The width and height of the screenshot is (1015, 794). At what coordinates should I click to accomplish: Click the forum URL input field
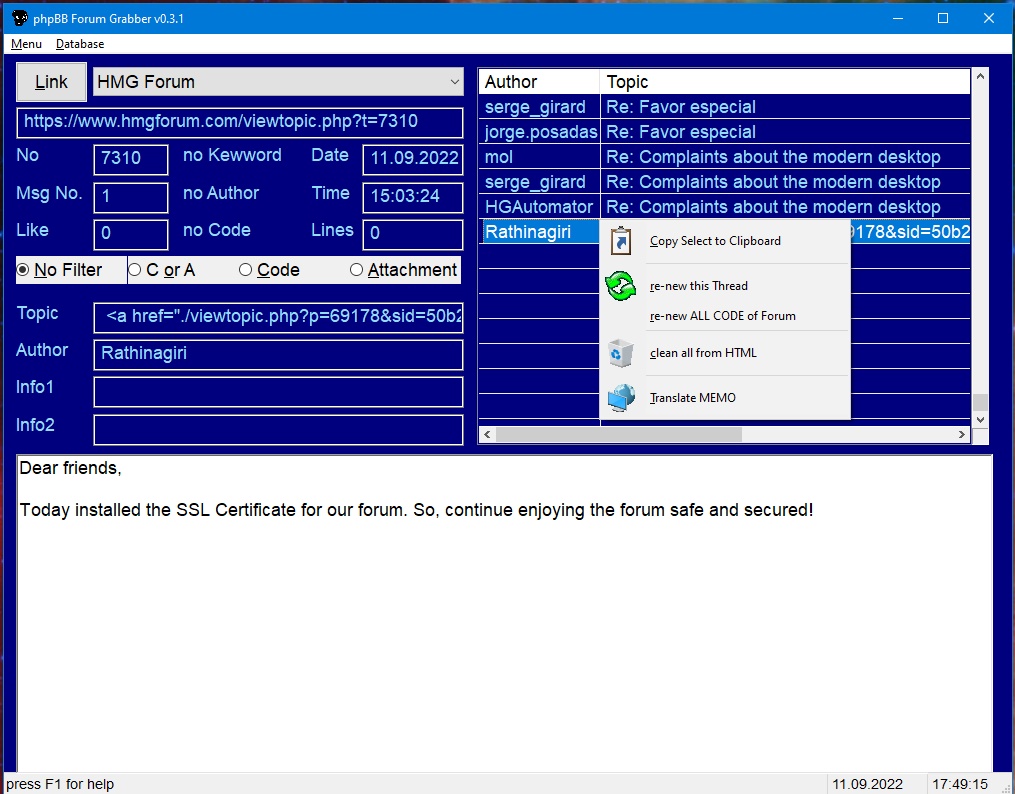click(x=240, y=122)
